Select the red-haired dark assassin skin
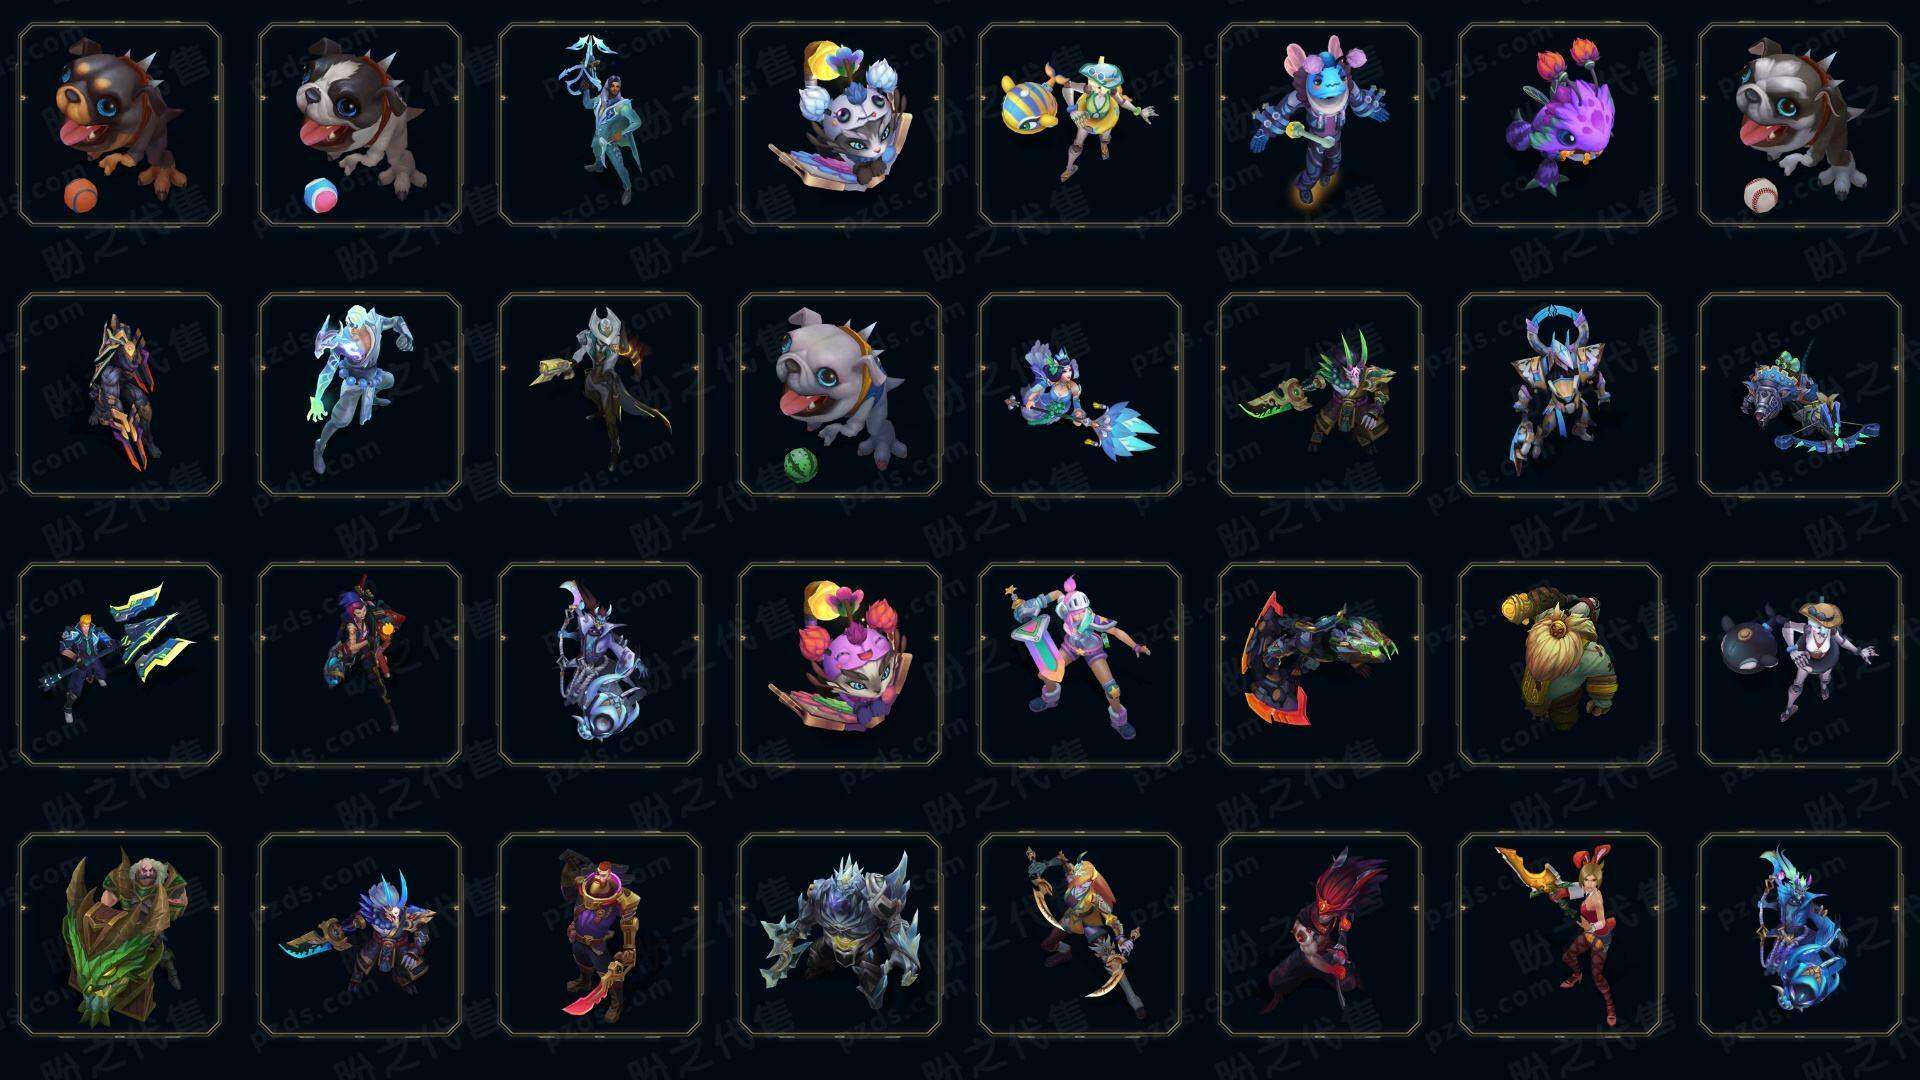The image size is (1920, 1080). point(1320,934)
